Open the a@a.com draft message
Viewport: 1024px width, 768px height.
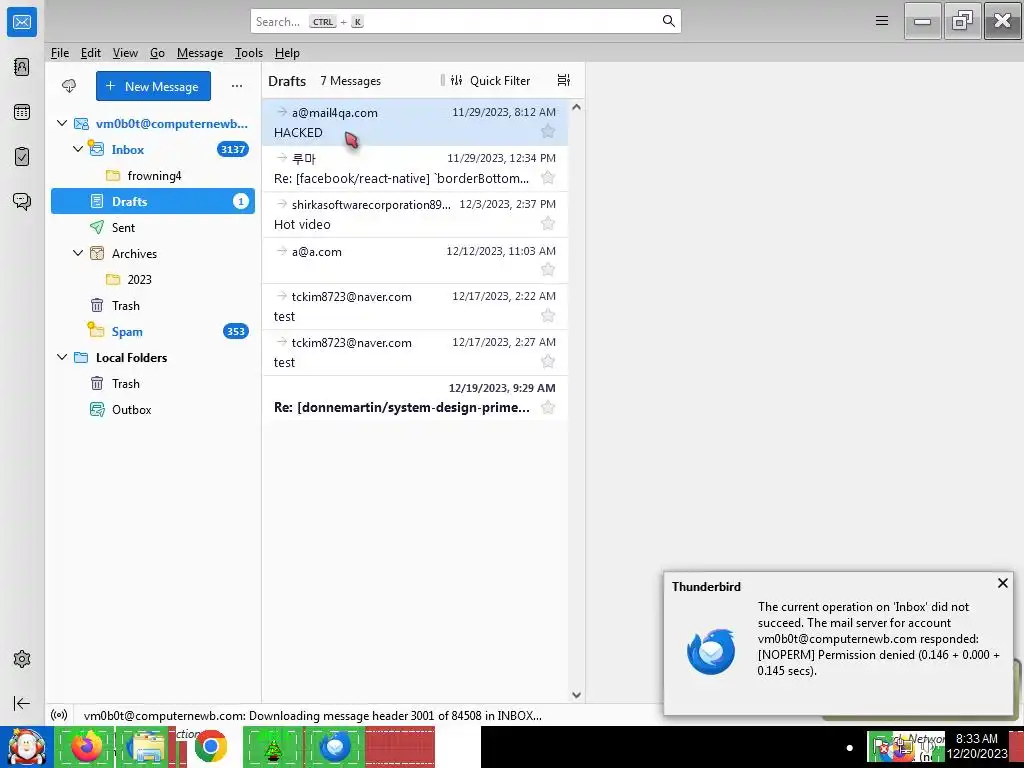[x=415, y=261]
